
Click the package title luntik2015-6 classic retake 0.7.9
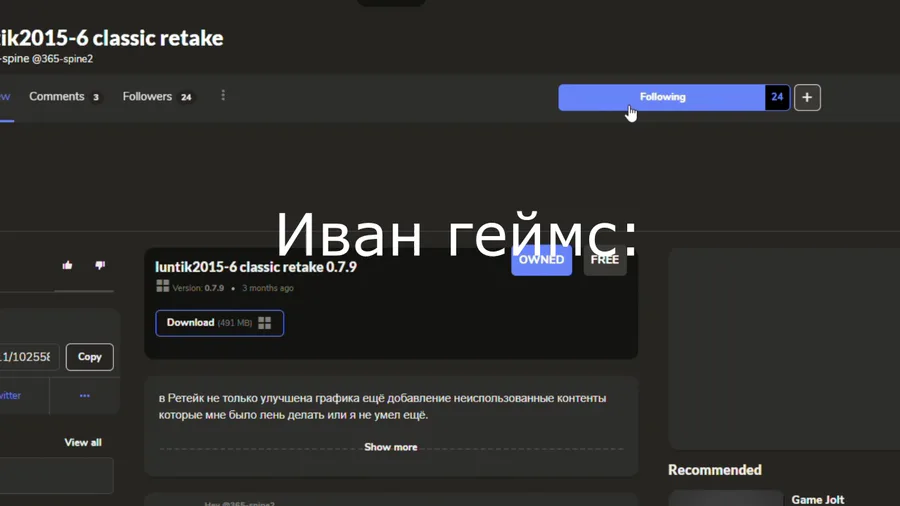tap(256, 267)
